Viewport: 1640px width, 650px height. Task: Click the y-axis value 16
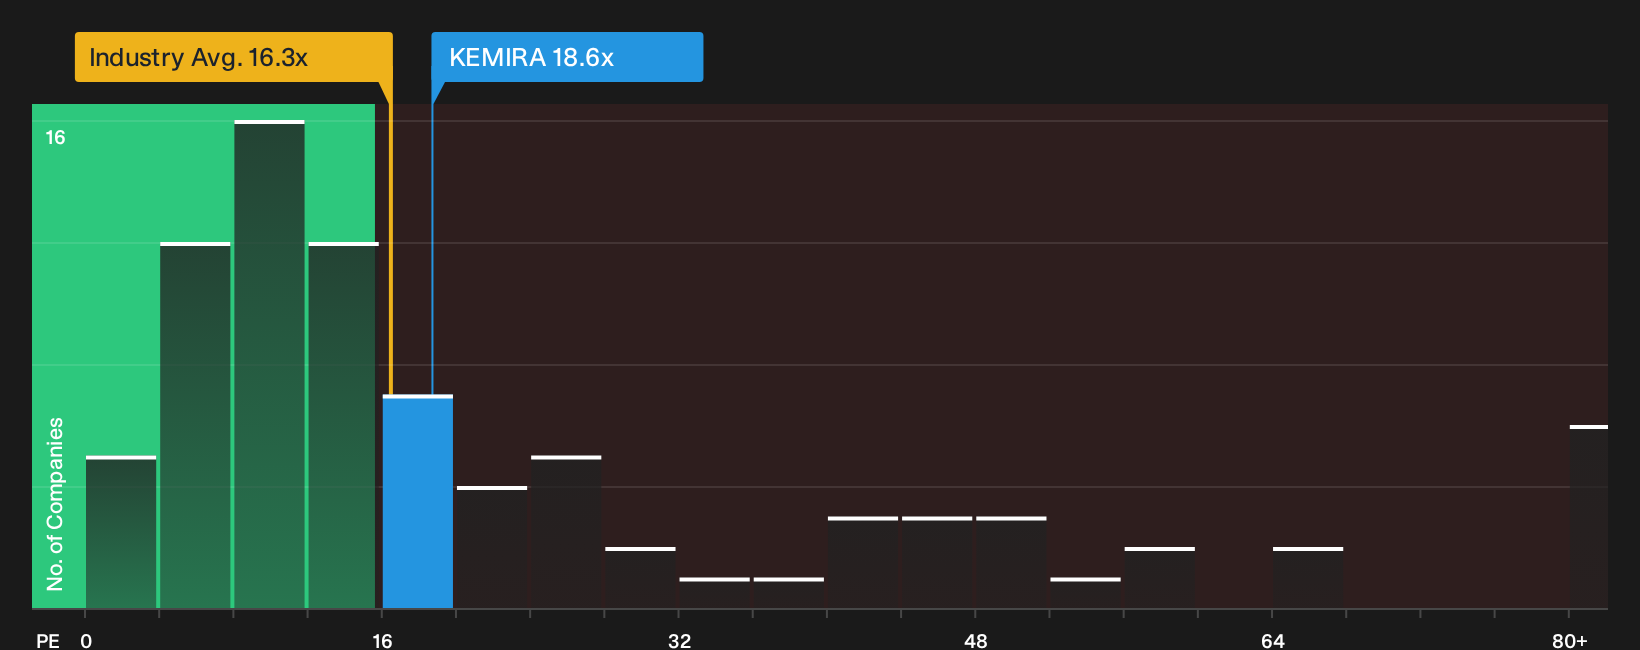click(x=55, y=138)
